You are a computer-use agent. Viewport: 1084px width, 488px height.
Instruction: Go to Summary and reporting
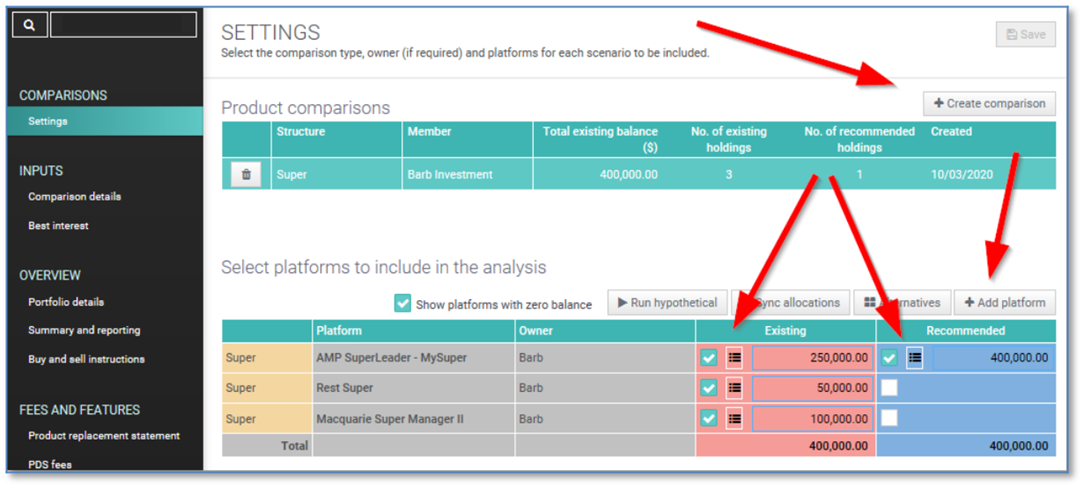pyautogui.click(x=84, y=330)
